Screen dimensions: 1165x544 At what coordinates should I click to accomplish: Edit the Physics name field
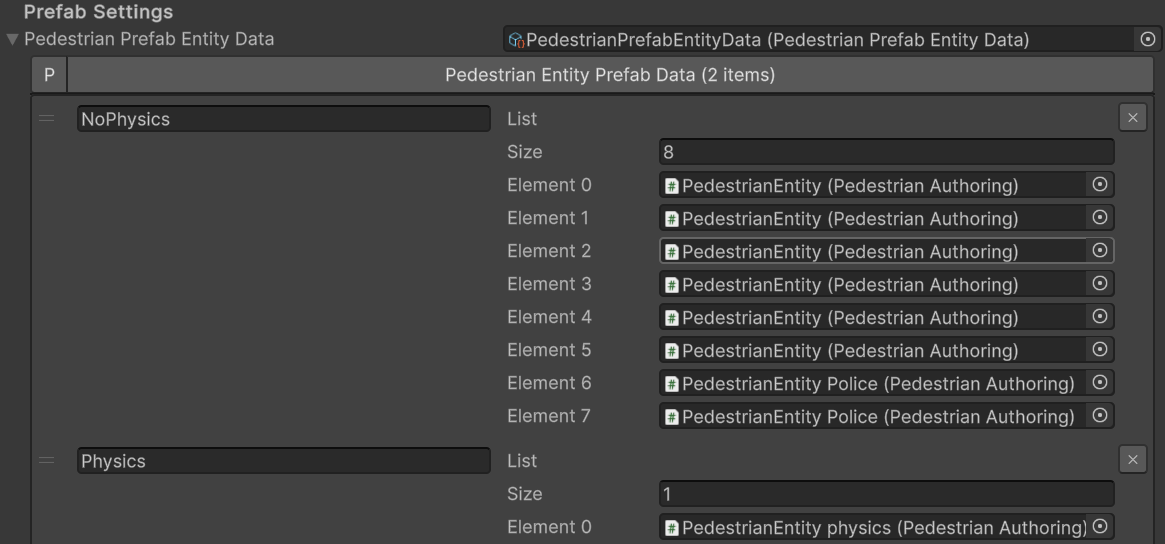(284, 461)
